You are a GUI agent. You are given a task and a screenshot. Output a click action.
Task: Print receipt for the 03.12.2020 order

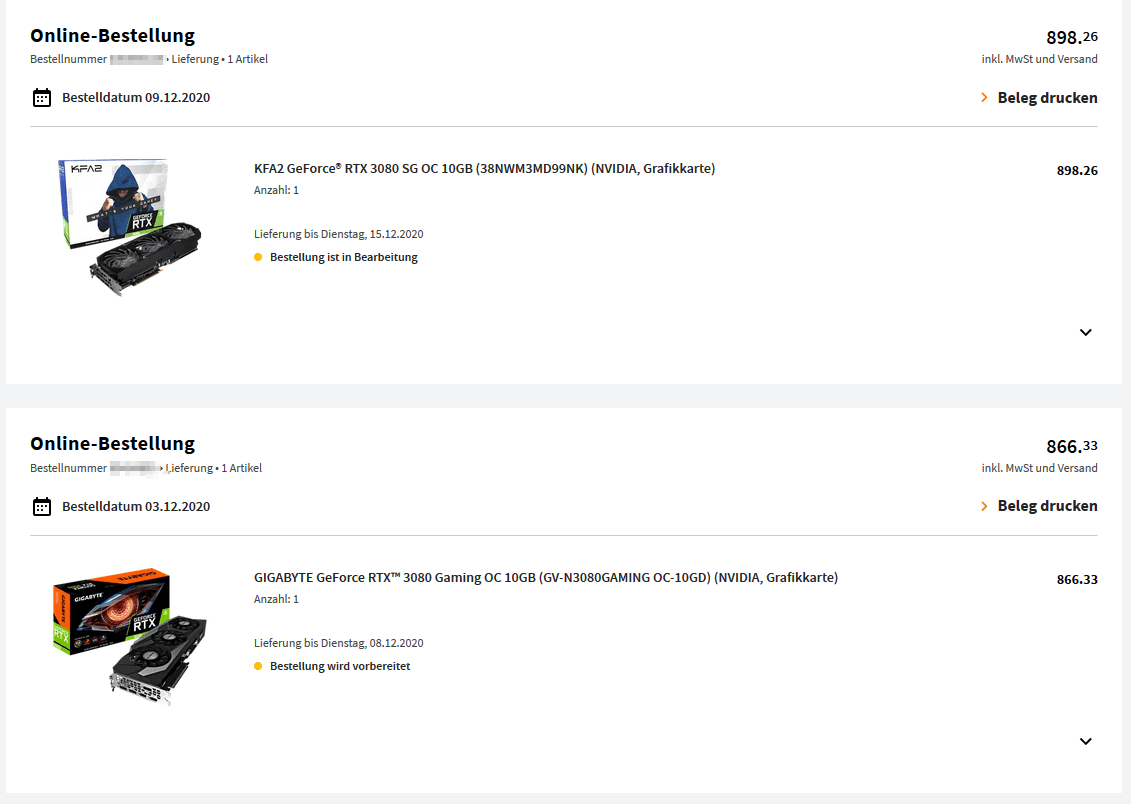1047,506
